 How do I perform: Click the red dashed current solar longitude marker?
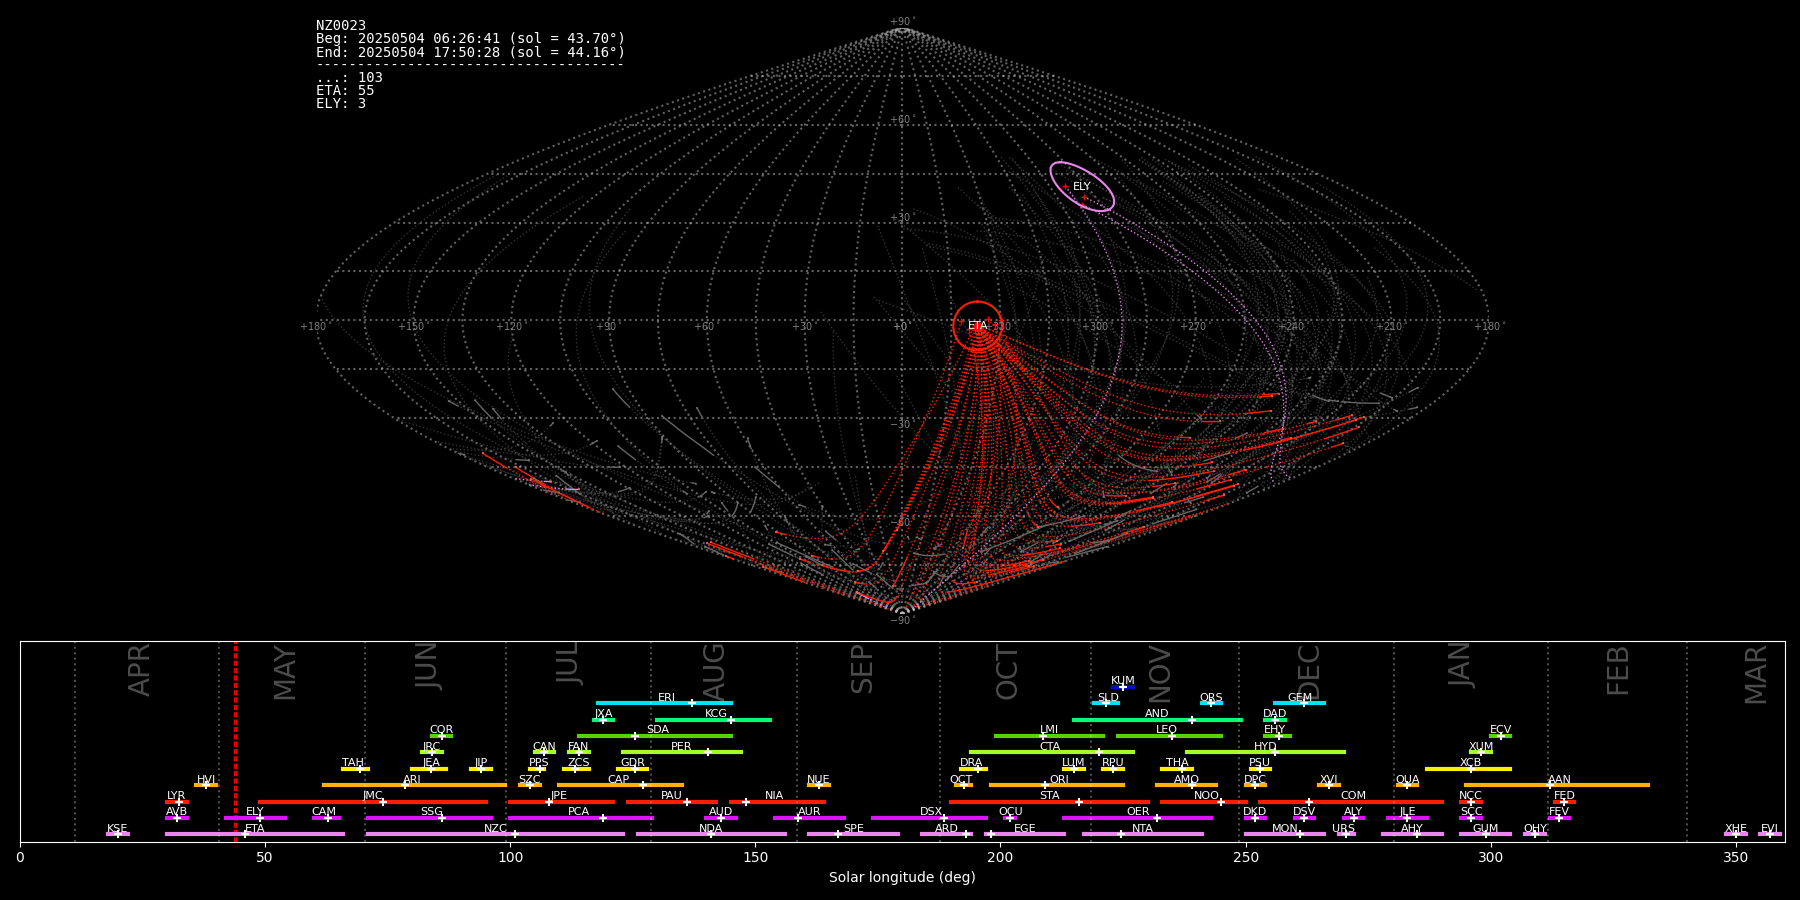click(x=236, y=741)
